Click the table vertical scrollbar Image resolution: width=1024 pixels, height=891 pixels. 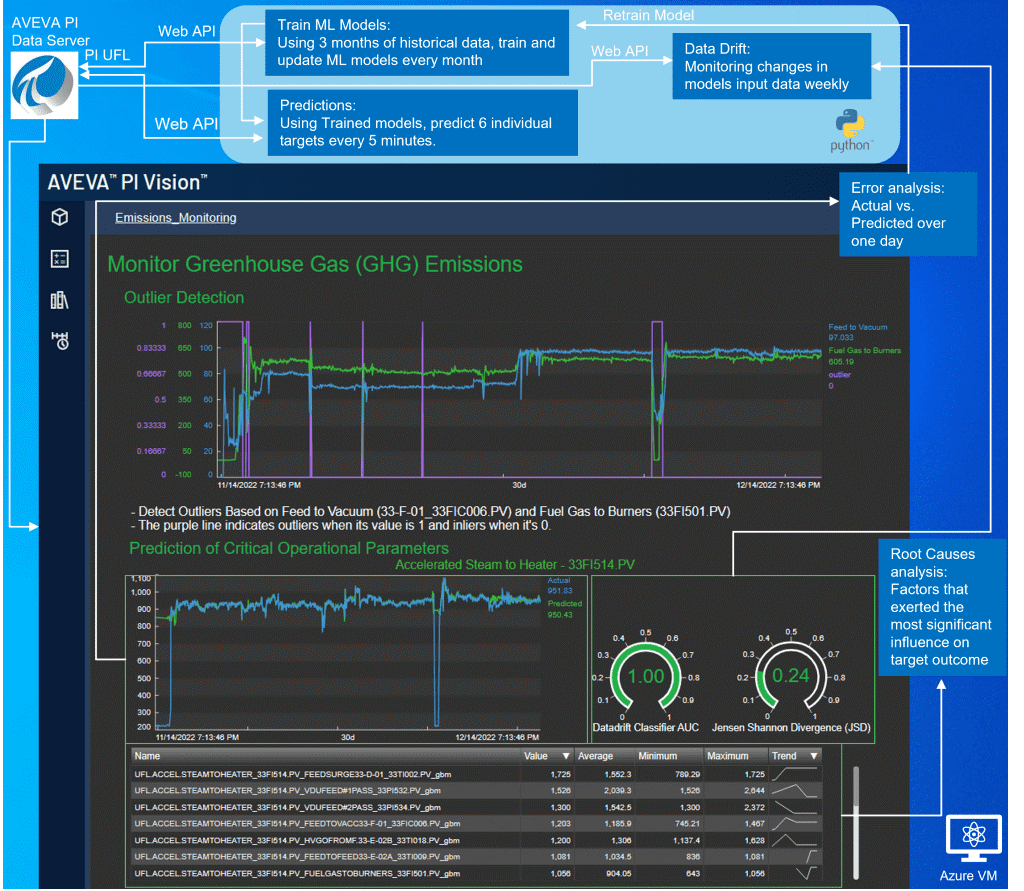[856, 823]
